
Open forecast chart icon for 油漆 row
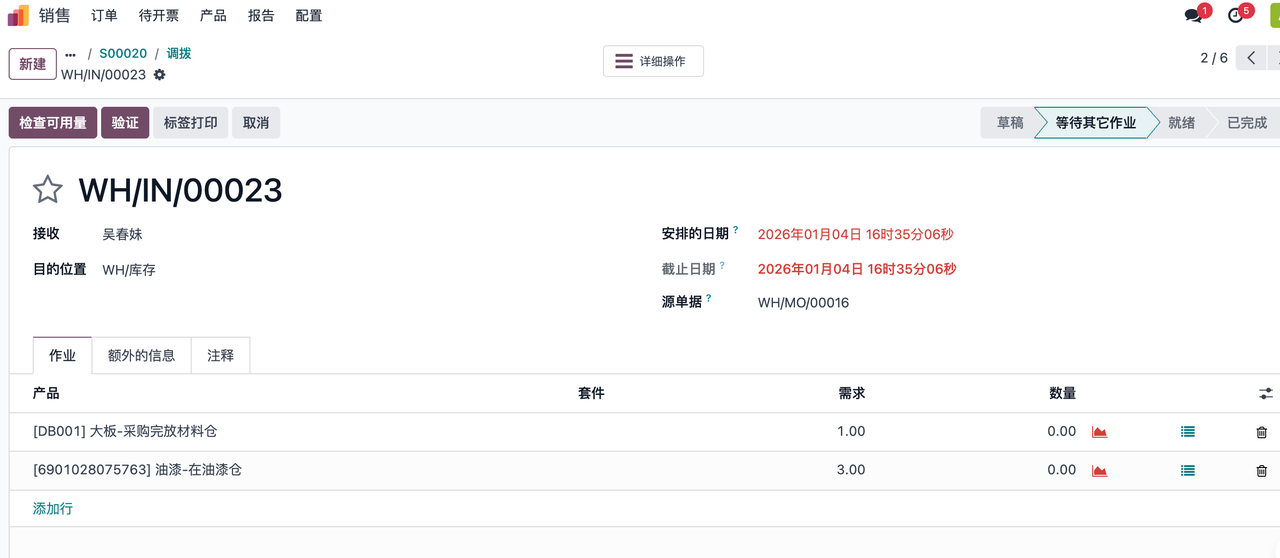click(1099, 470)
